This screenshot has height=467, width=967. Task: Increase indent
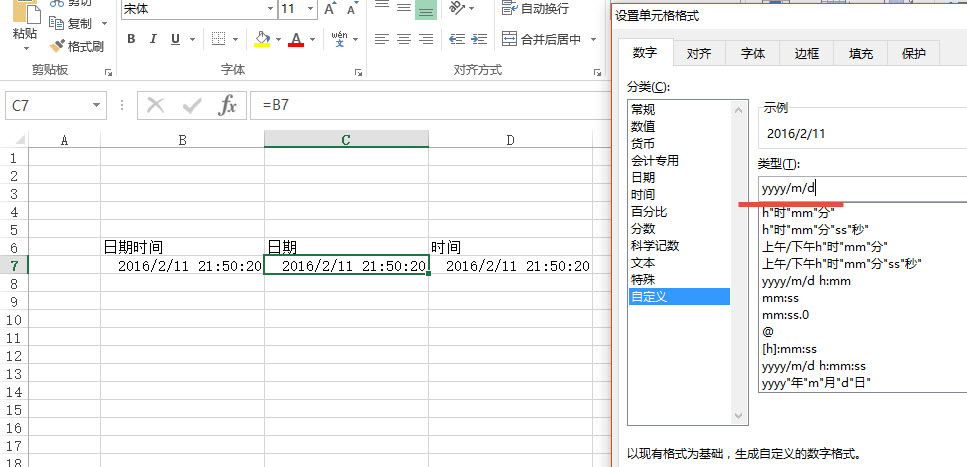pyautogui.click(x=479, y=39)
